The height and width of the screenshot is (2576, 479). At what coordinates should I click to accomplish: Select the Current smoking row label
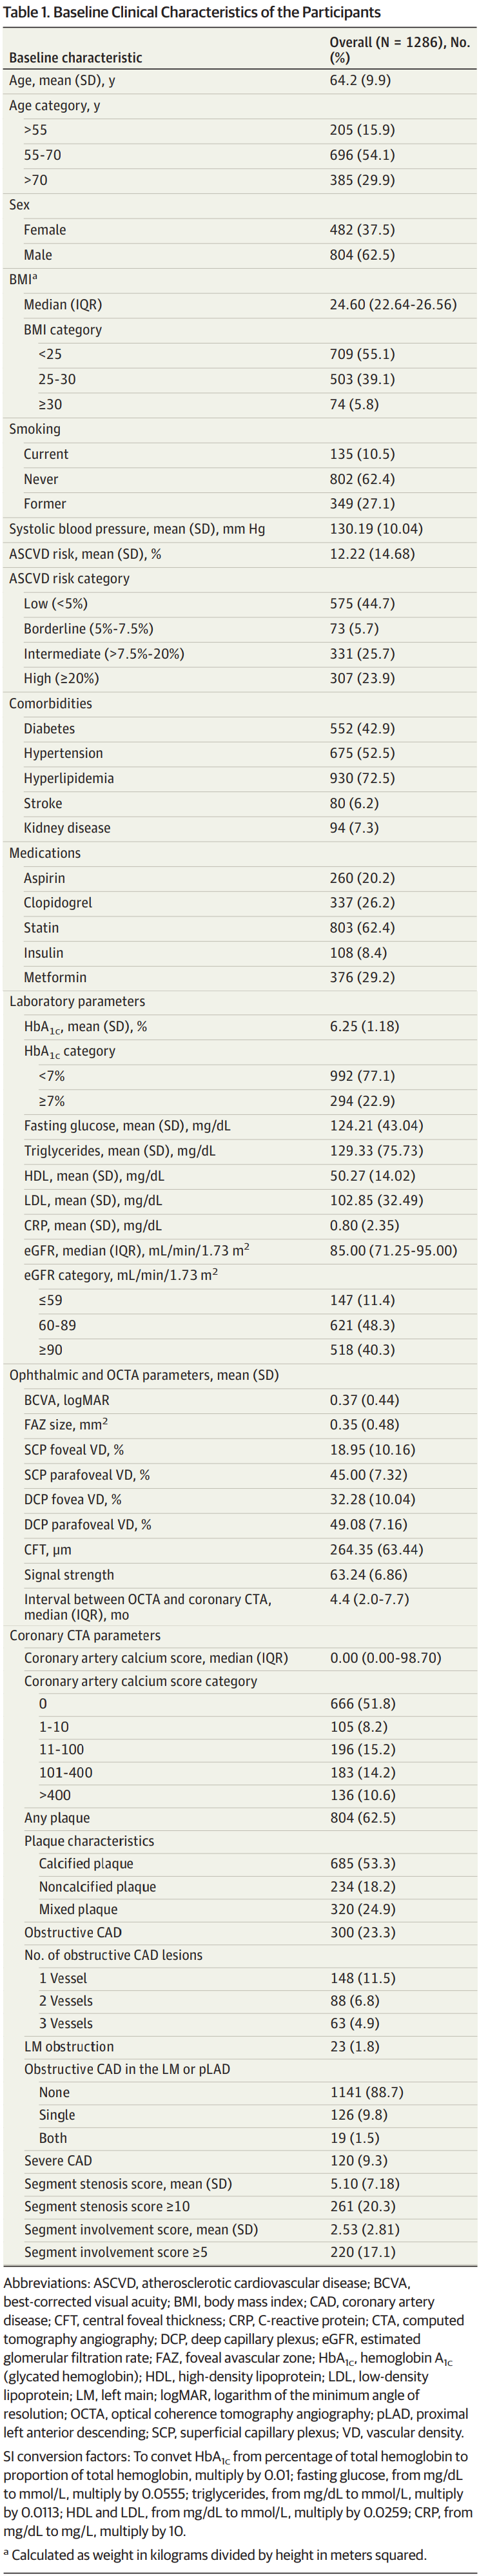(46, 454)
